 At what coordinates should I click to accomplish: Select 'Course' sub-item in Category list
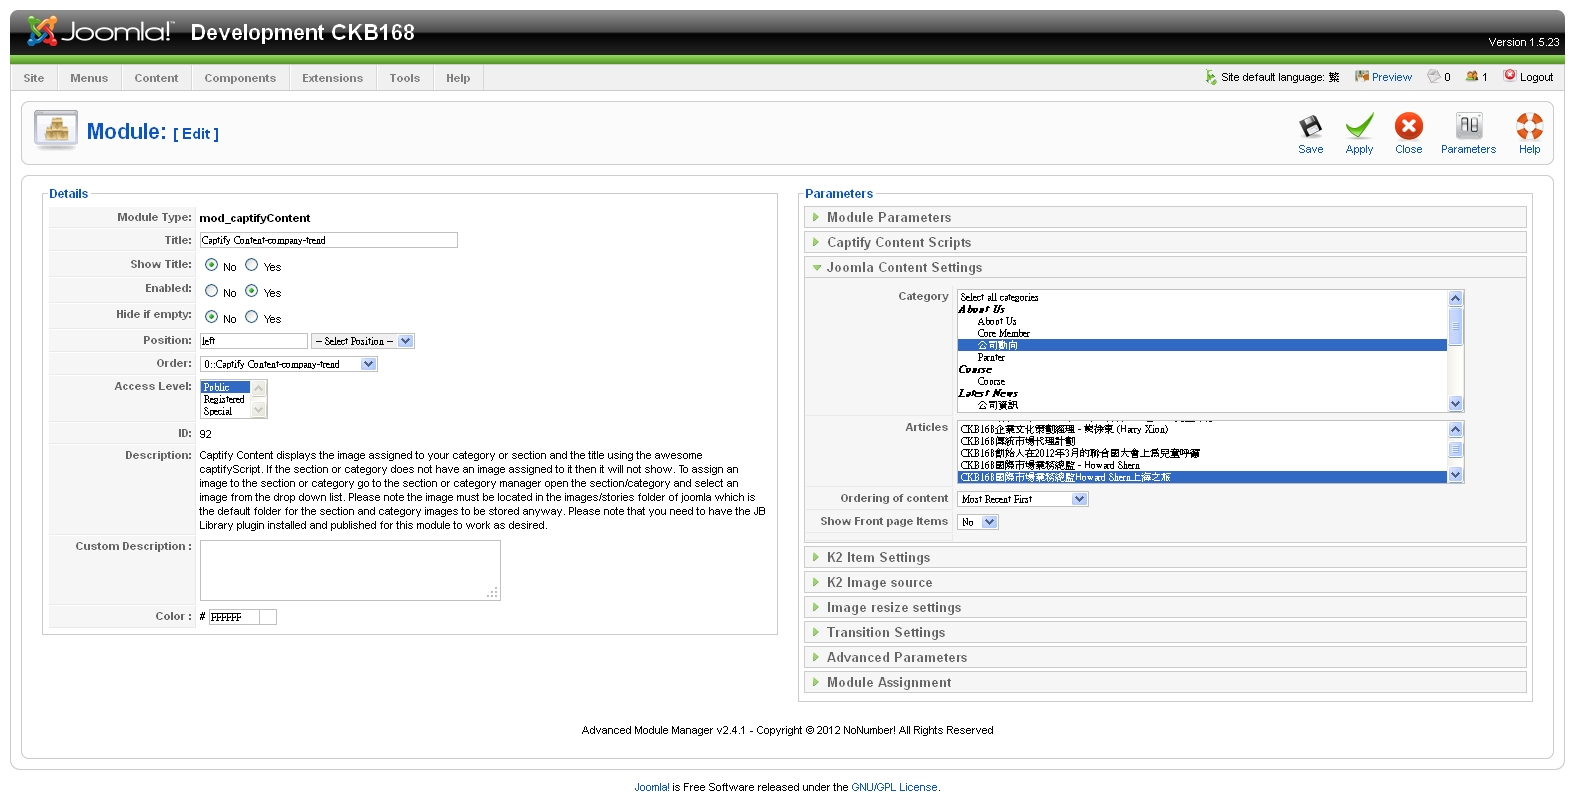(x=1203, y=381)
